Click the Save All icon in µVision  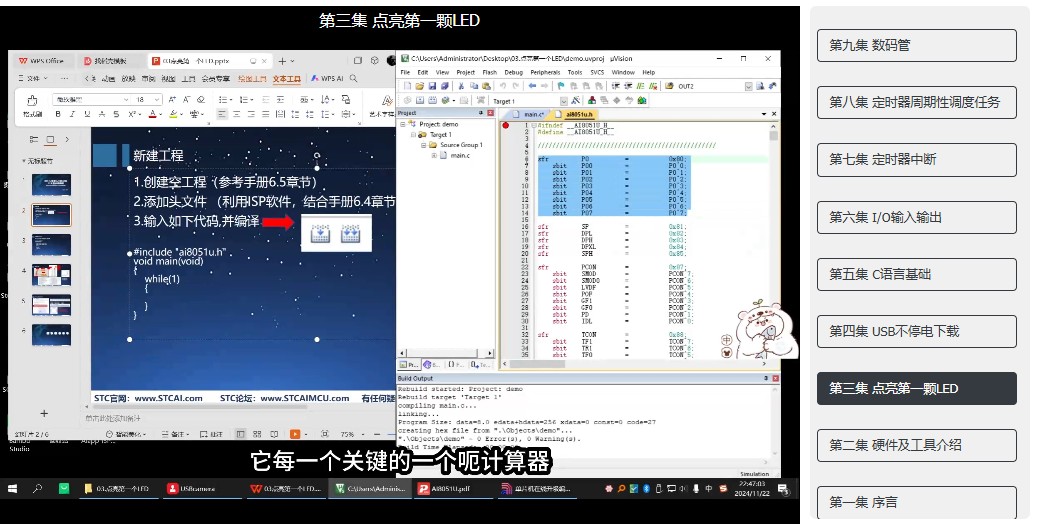pyautogui.click(x=444, y=86)
